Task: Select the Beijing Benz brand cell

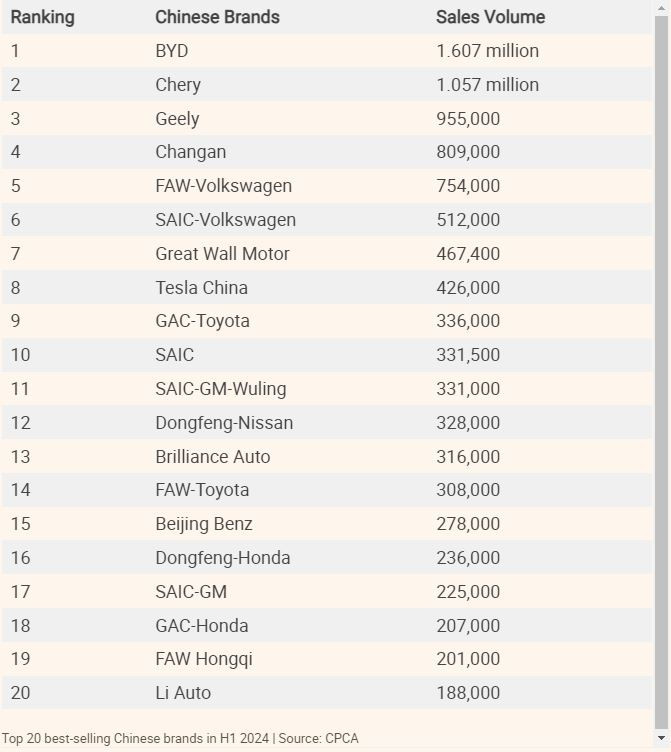Action: (203, 524)
